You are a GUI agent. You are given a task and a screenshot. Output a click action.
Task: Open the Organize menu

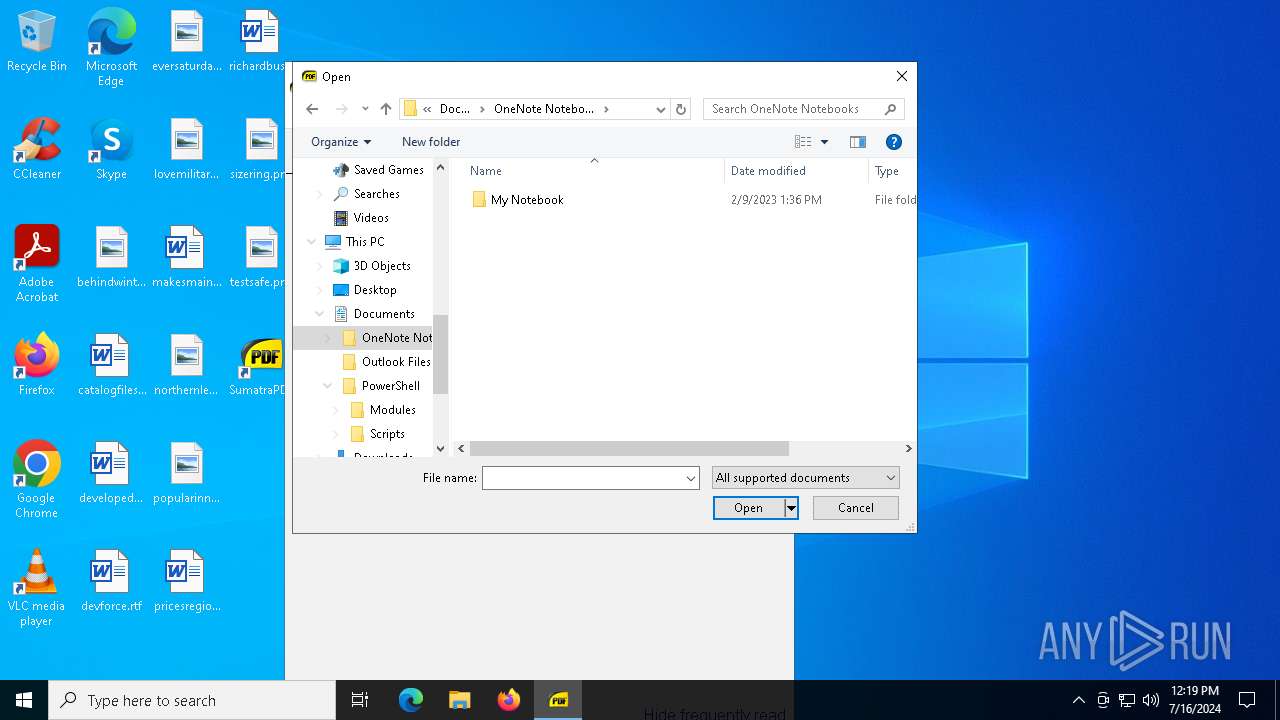click(341, 142)
